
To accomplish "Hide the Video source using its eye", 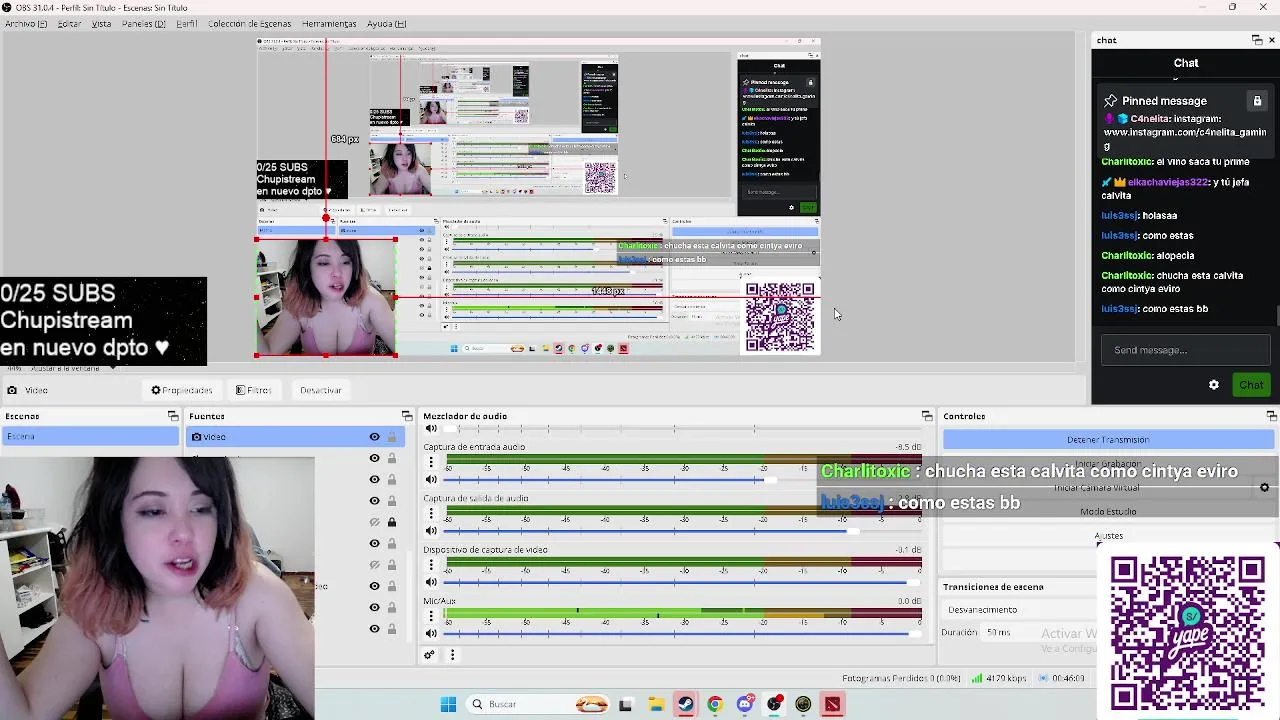I will [374, 437].
